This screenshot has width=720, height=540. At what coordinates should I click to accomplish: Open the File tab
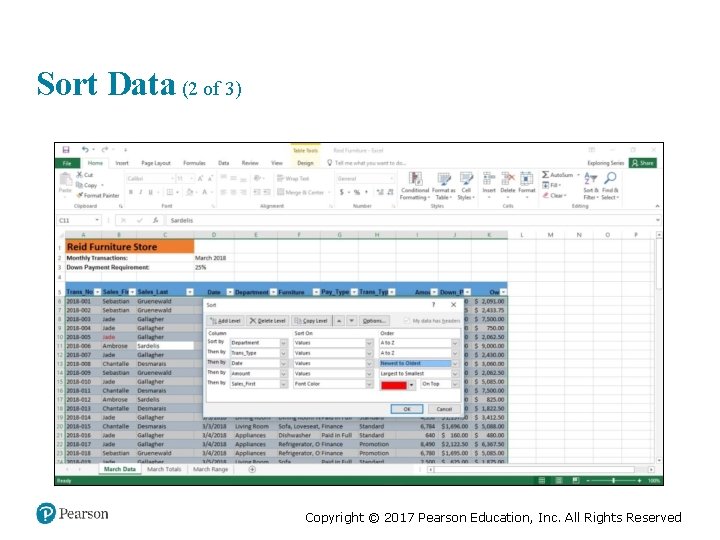coord(67,163)
